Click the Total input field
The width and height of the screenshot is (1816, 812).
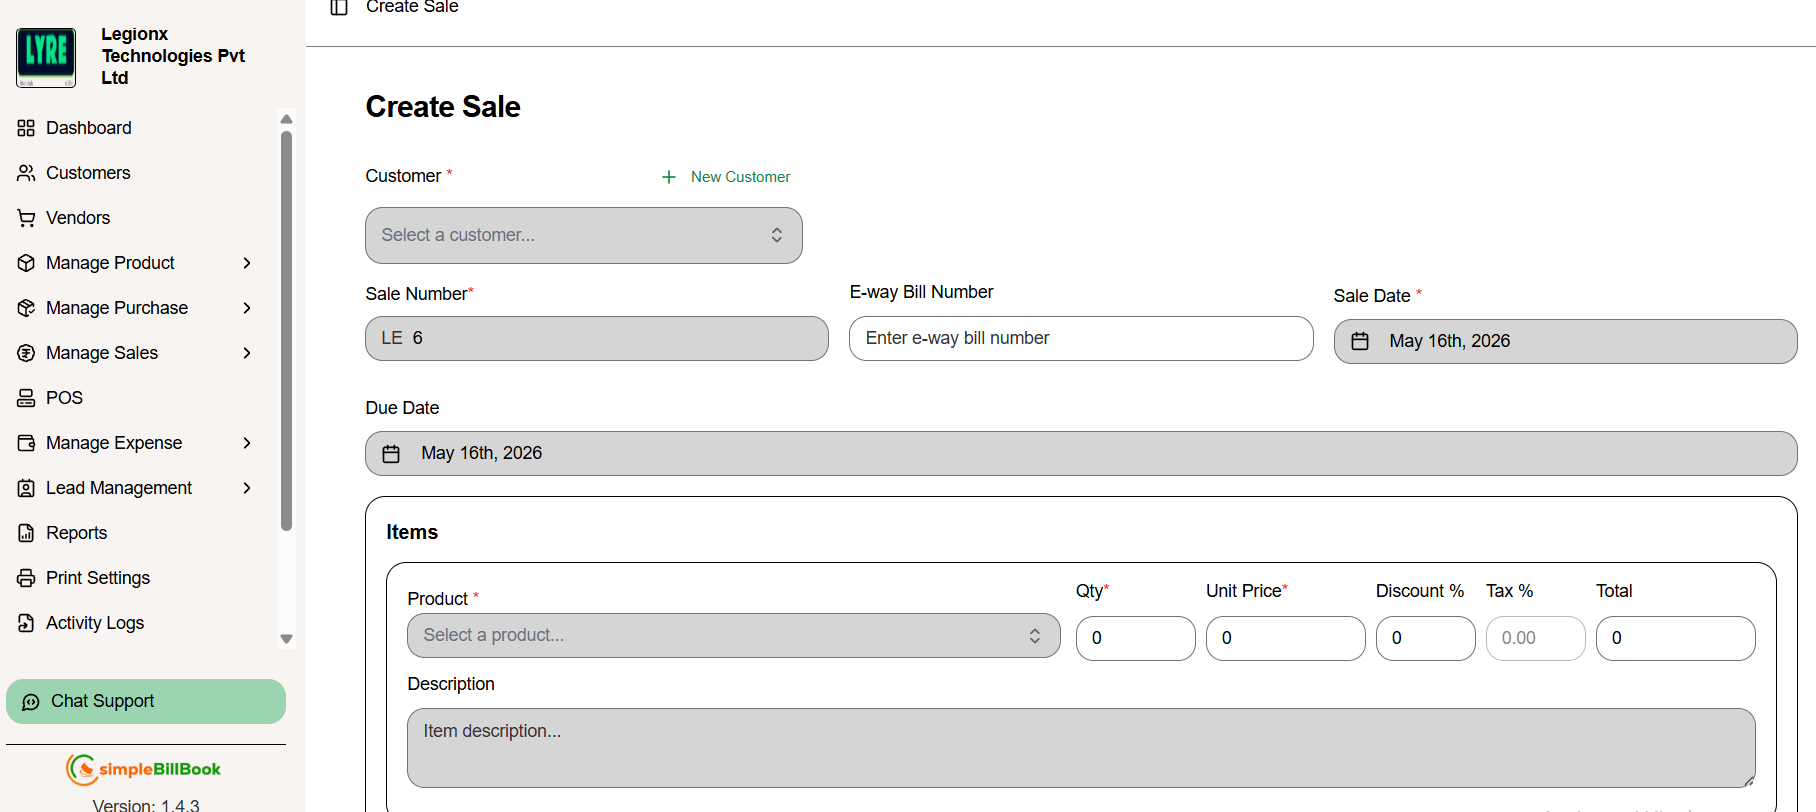pyautogui.click(x=1675, y=638)
